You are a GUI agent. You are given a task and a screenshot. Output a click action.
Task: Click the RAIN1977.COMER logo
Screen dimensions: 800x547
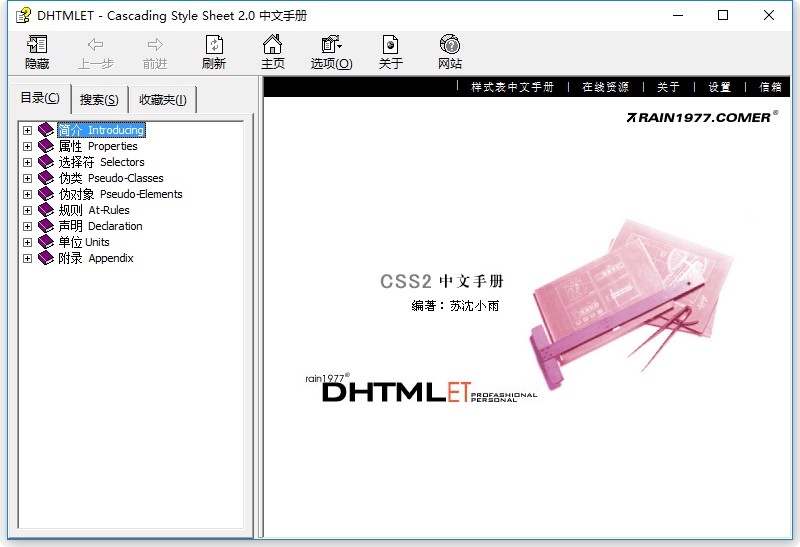[x=702, y=117]
